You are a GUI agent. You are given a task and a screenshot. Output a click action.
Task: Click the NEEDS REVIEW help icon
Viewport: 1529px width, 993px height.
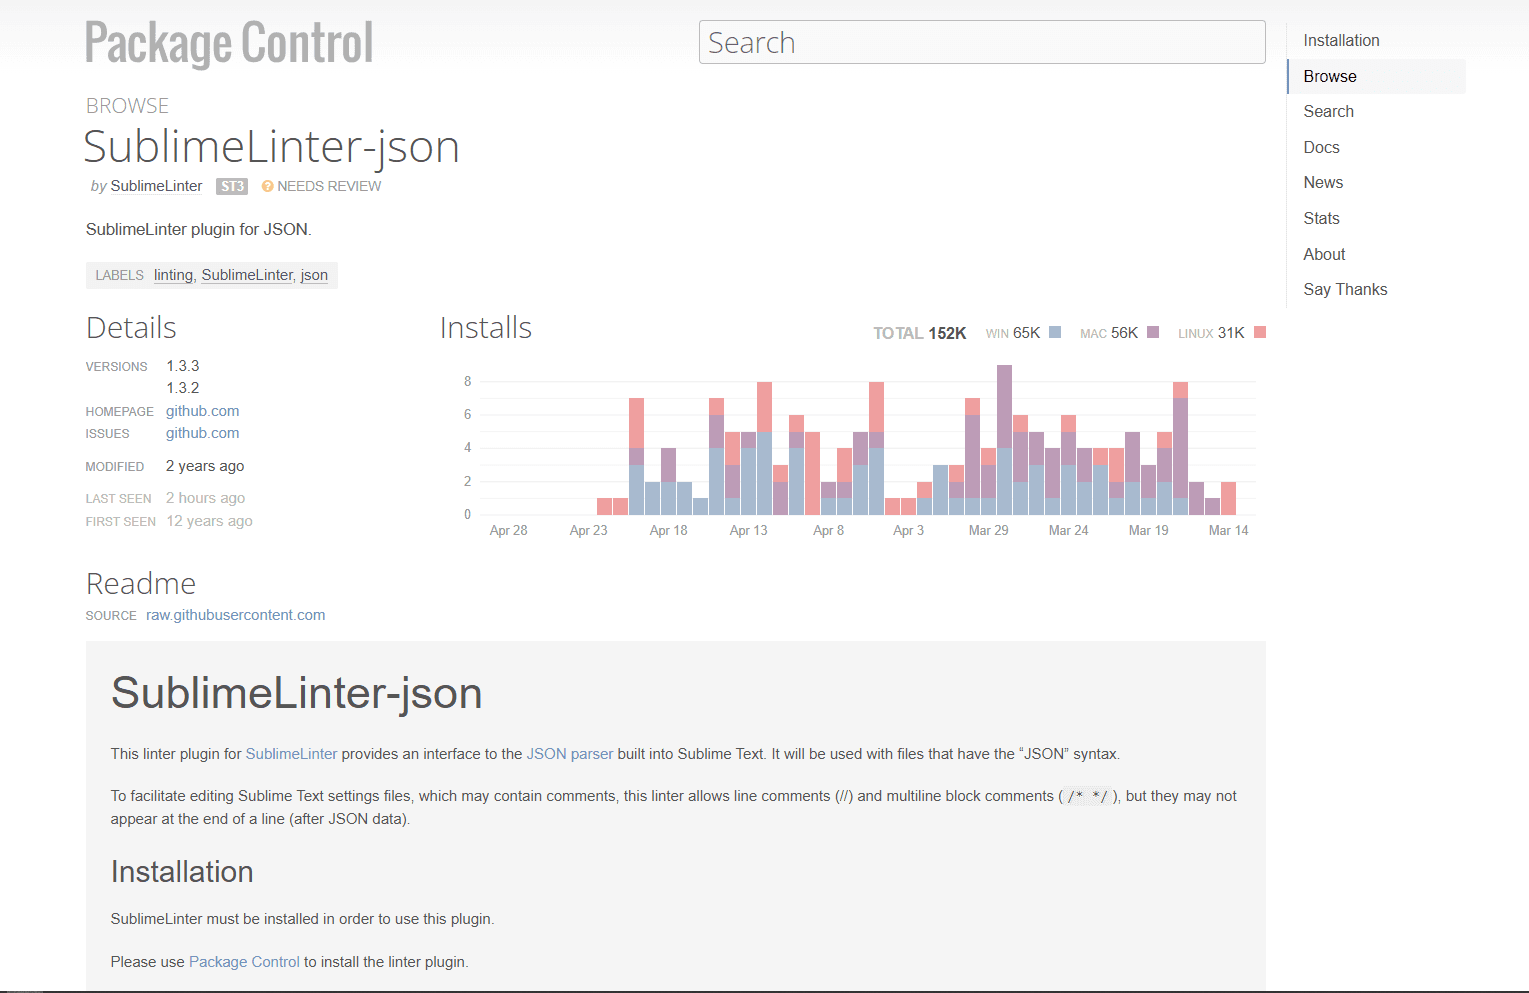tap(266, 186)
